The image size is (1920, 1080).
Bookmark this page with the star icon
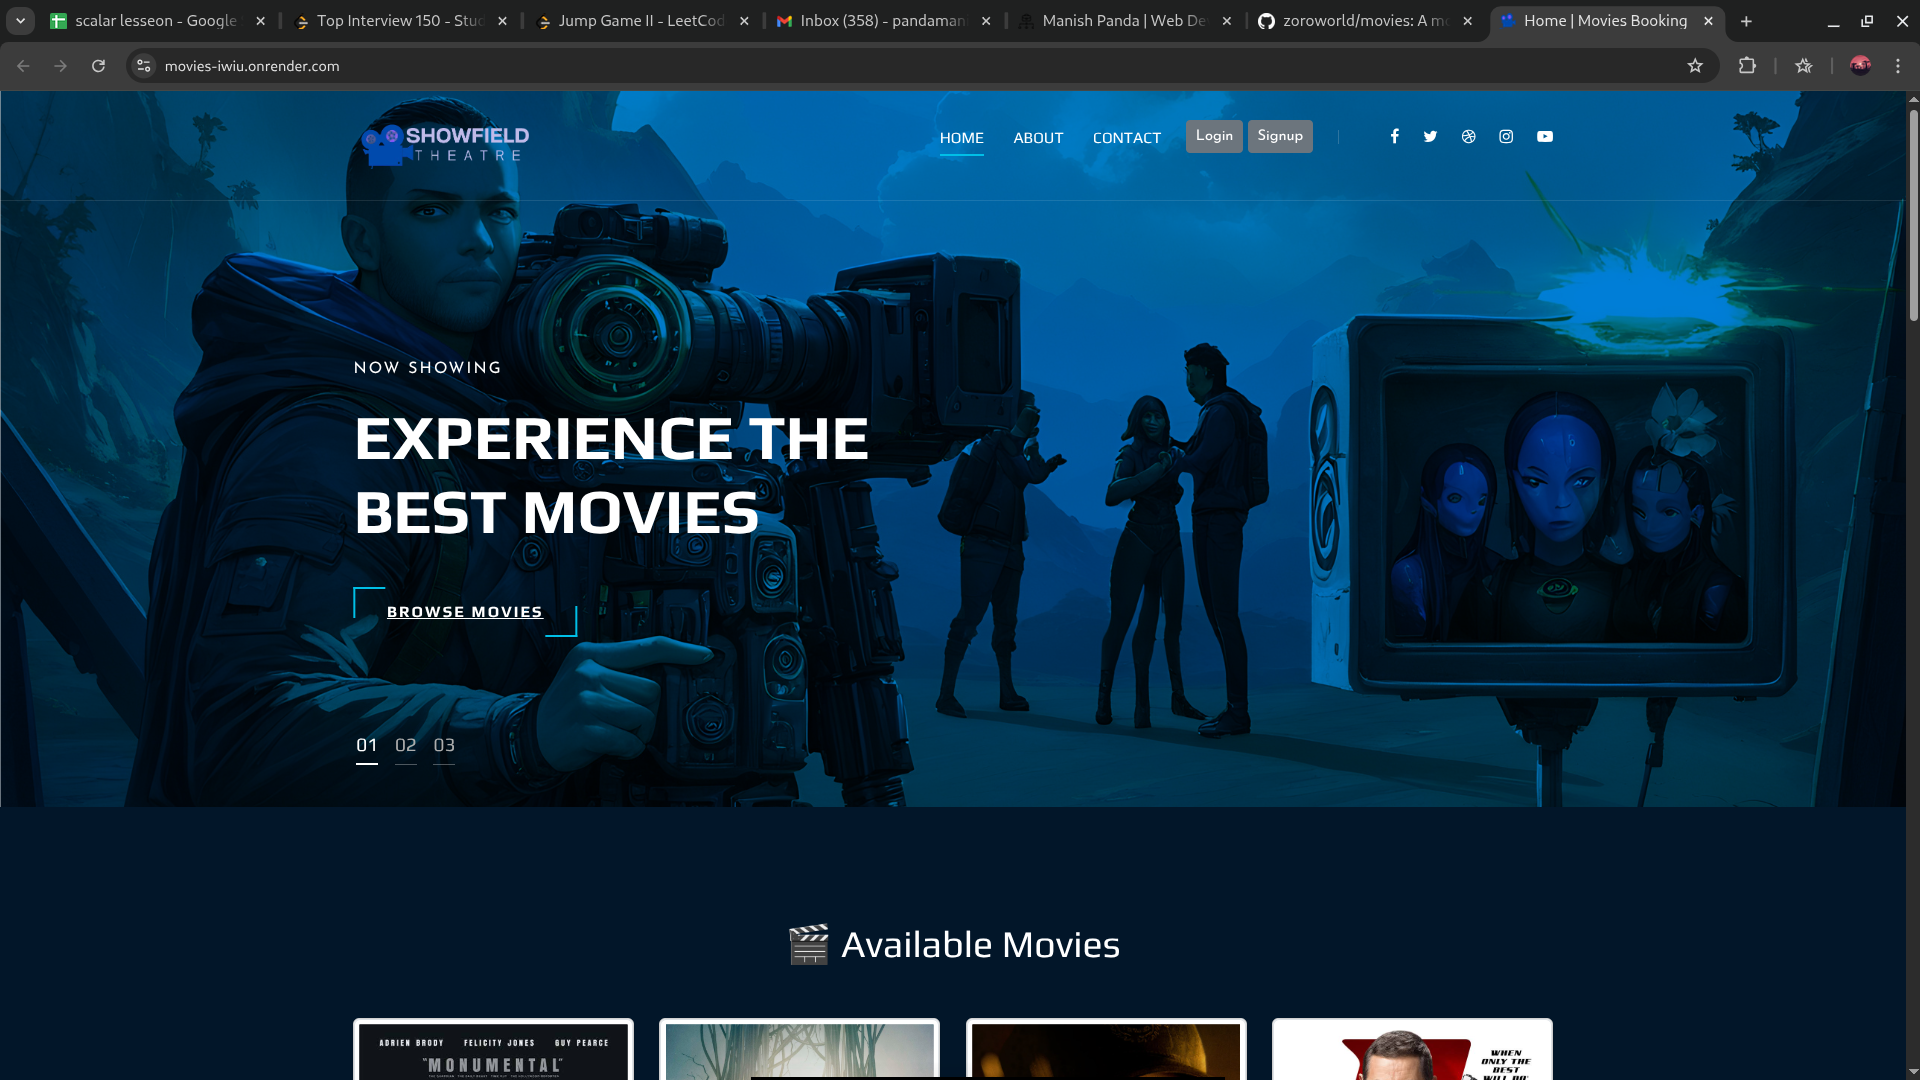point(1696,66)
